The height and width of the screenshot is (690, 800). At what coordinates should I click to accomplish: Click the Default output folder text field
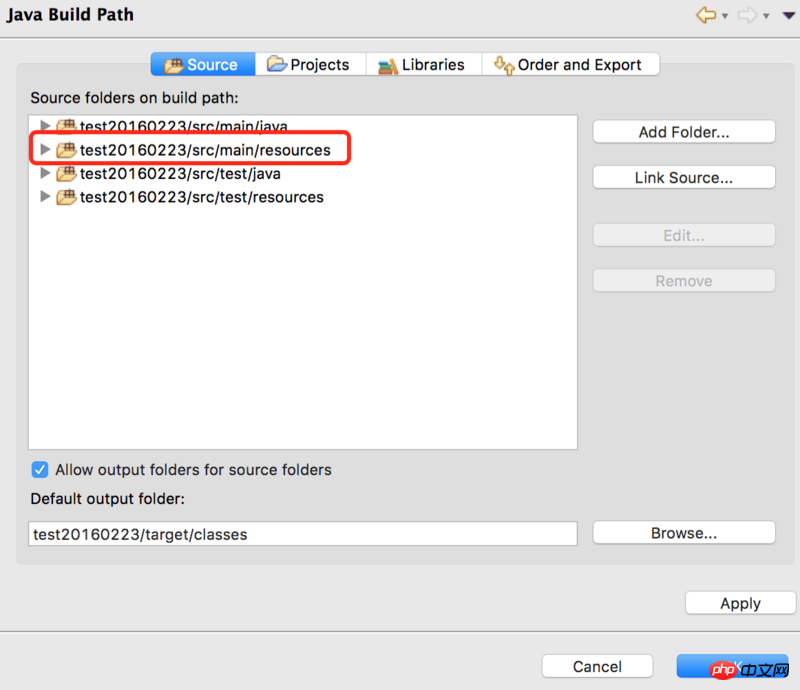tap(303, 534)
